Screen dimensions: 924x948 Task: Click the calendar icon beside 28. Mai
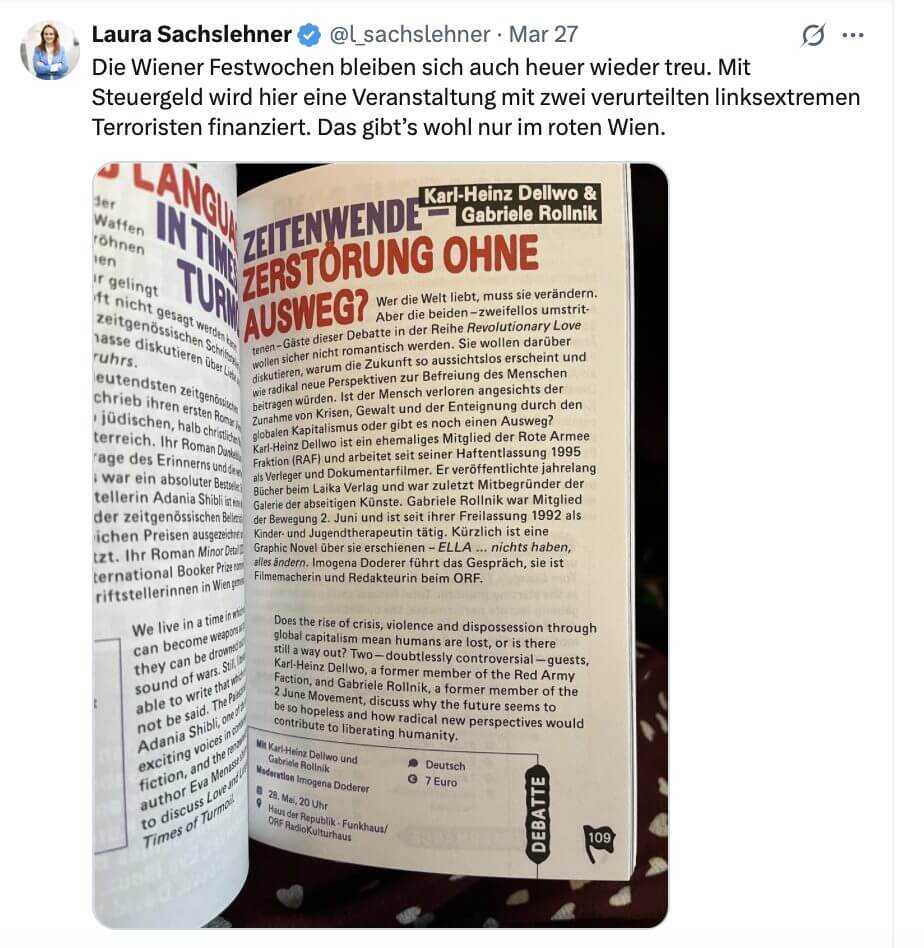259,790
